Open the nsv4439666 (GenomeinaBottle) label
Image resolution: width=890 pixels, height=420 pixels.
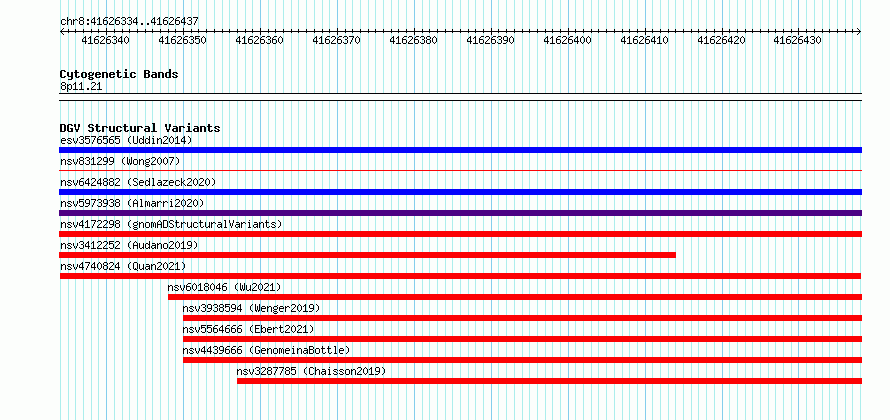point(266,350)
